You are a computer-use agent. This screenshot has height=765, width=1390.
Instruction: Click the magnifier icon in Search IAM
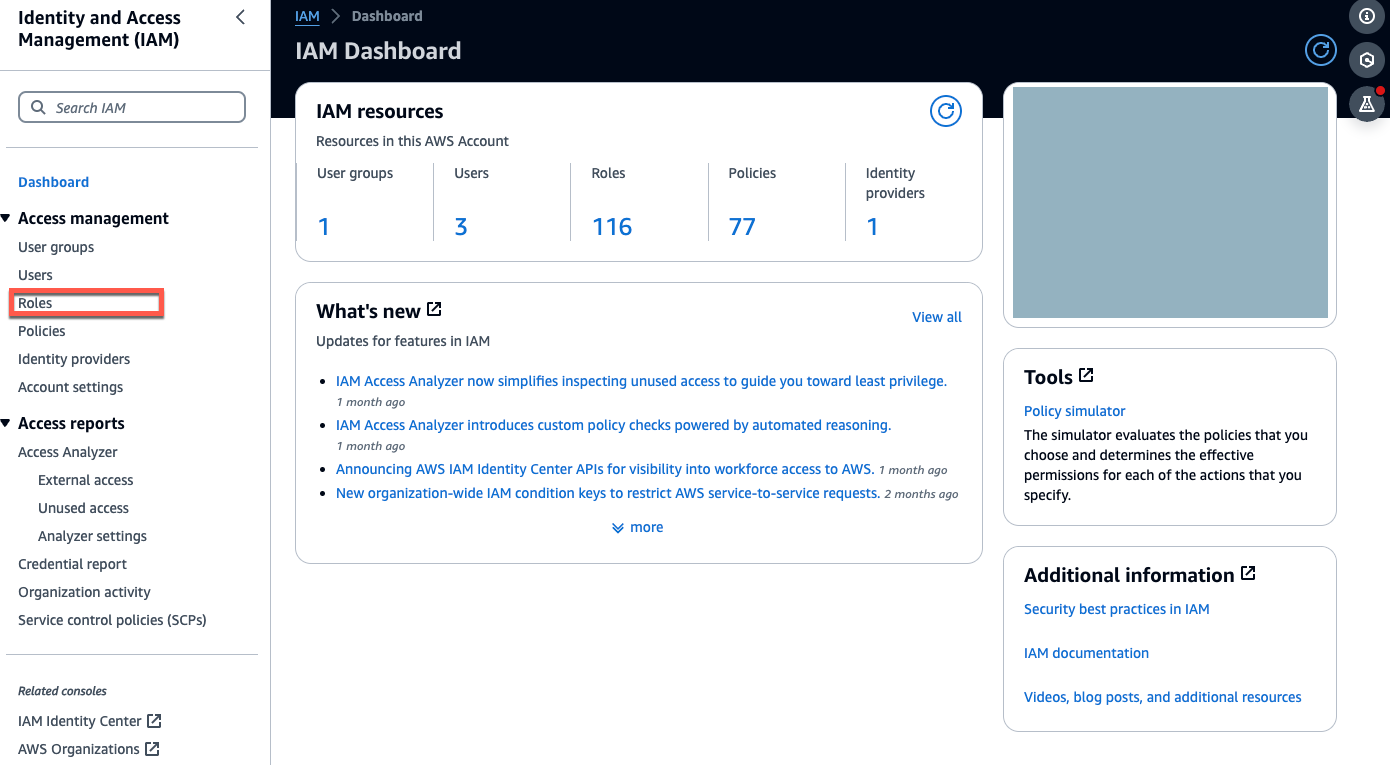(38, 106)
